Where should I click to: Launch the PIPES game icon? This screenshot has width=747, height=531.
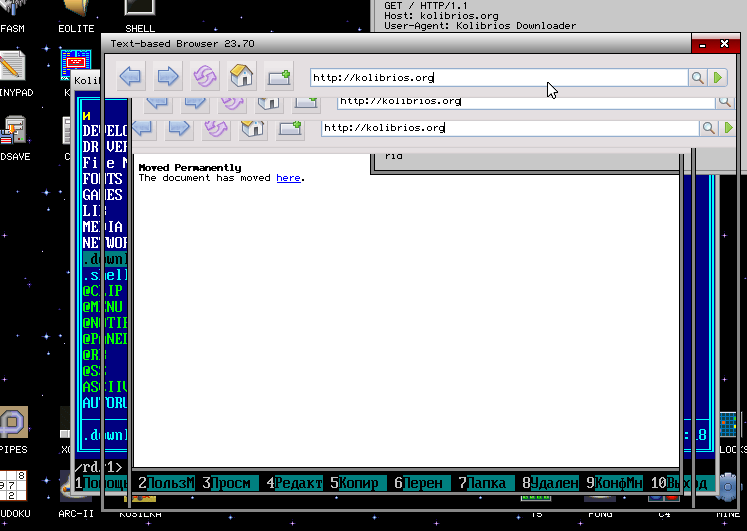click(x=13, y=424)
